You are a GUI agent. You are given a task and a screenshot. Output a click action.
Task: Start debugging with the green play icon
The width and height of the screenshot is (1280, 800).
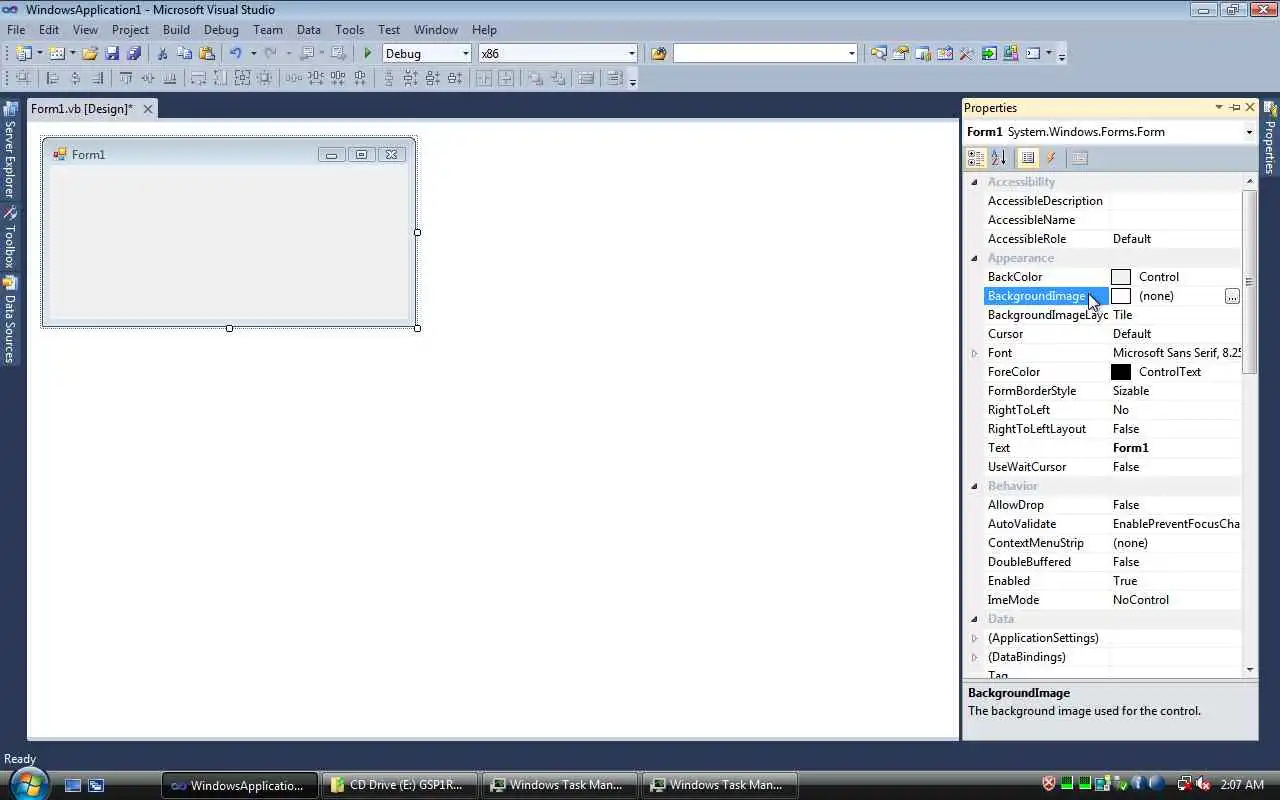click(x=367, y=54)
